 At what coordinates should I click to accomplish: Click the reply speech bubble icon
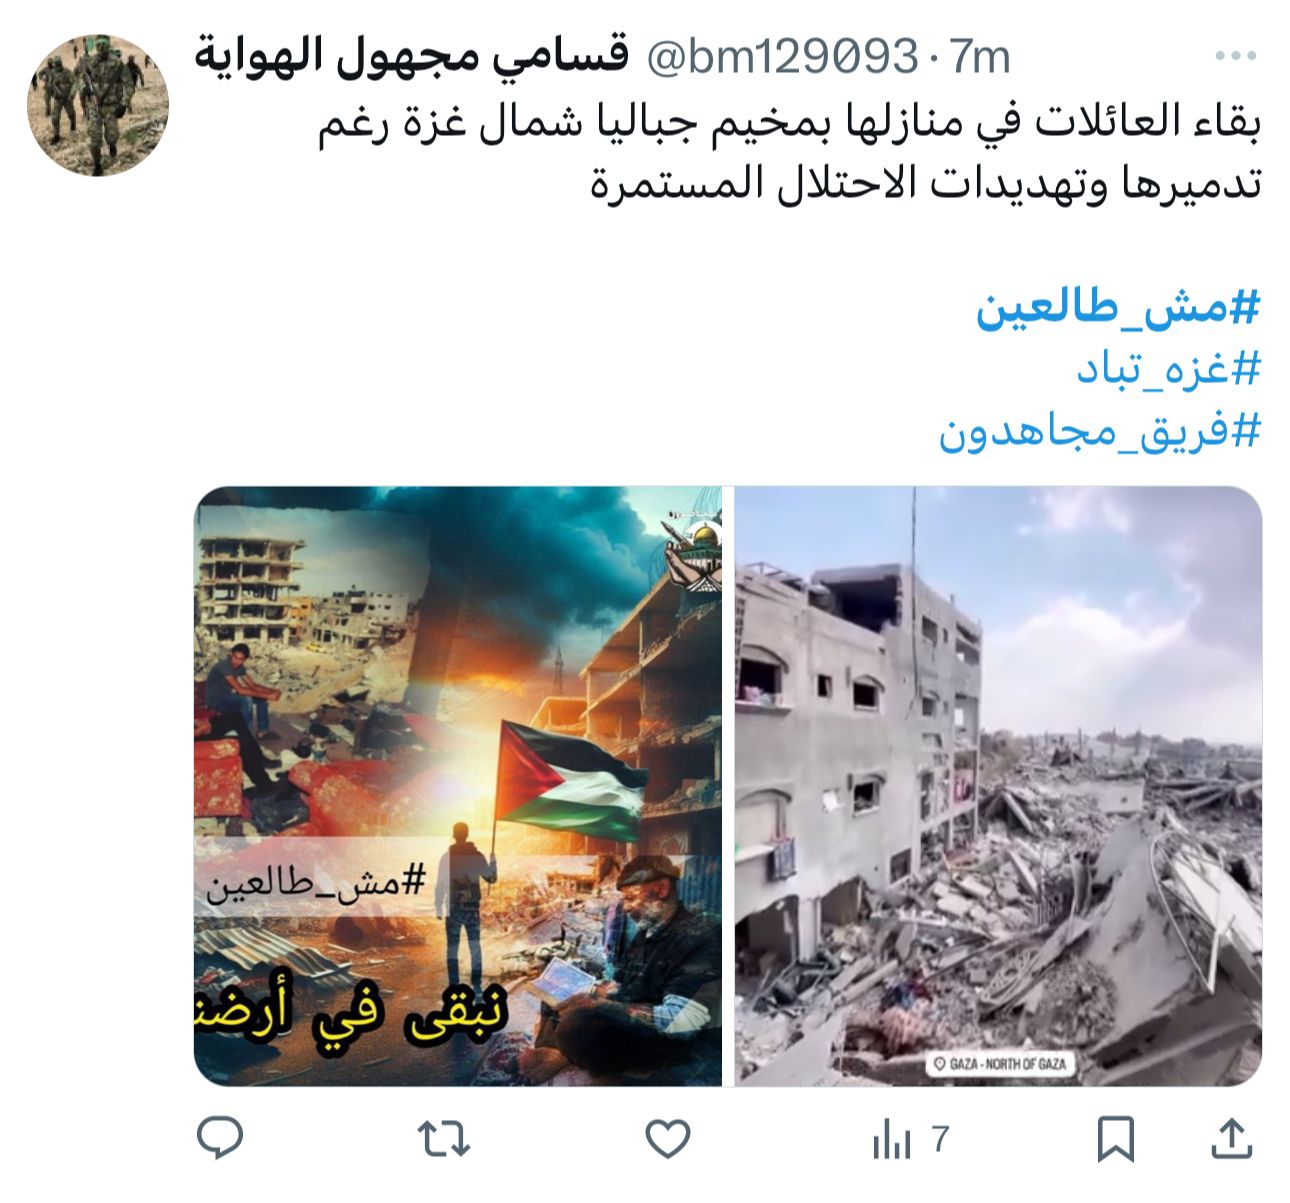pyautogui.click(x=220, y=1138)
